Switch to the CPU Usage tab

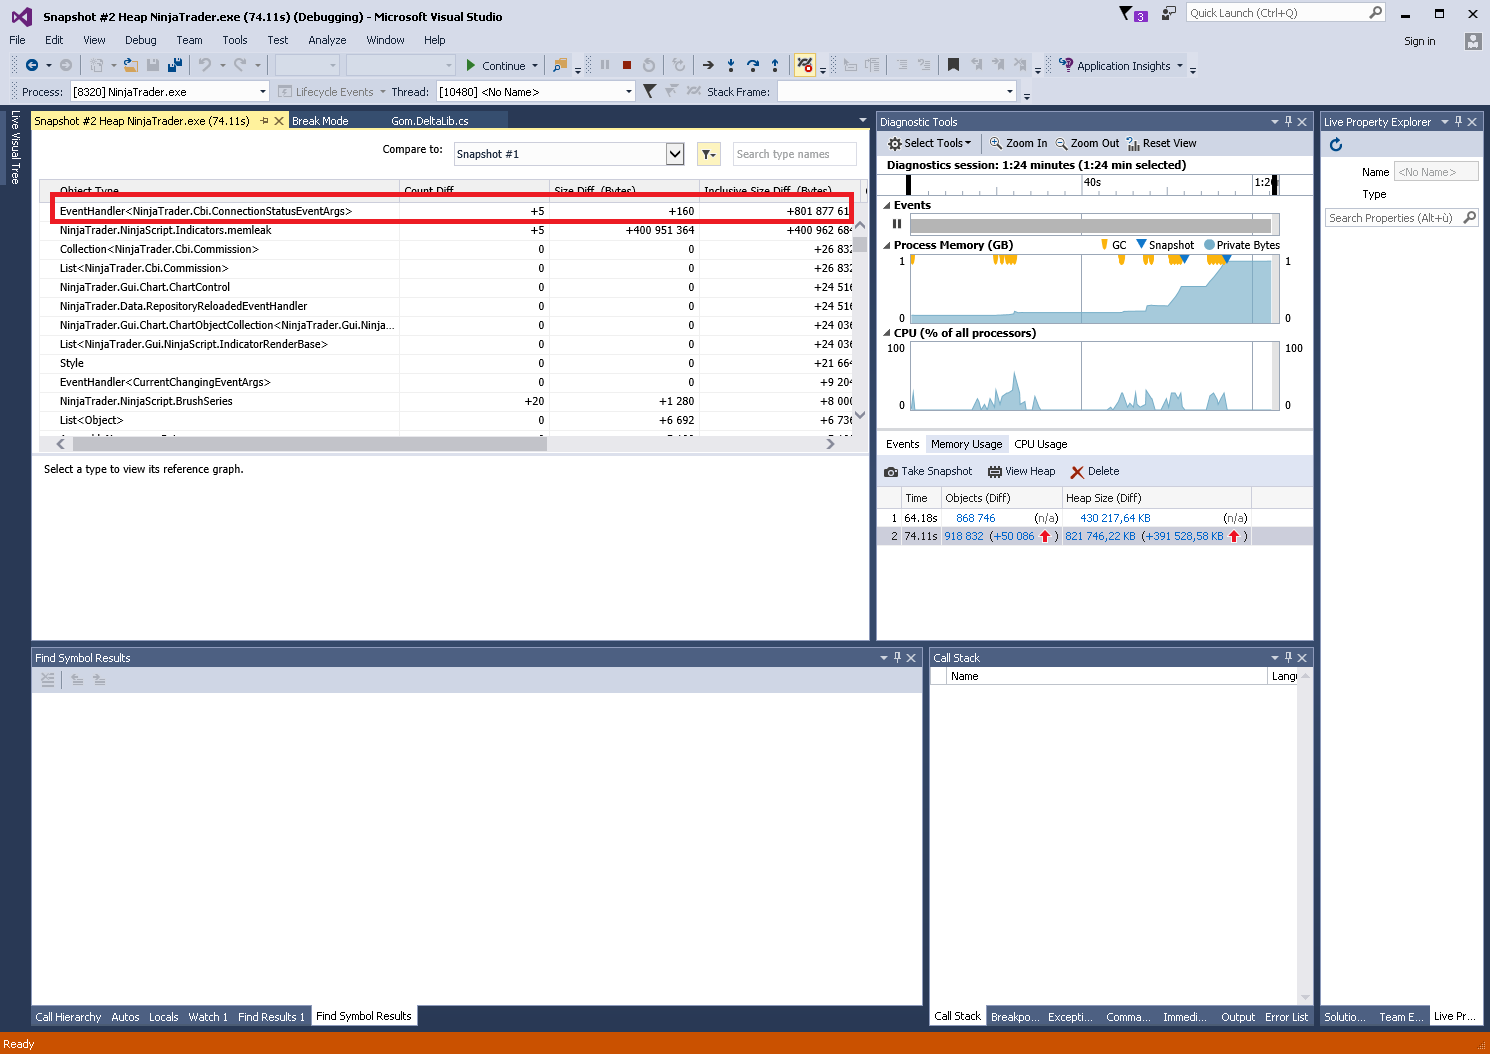click(1040, 444)
